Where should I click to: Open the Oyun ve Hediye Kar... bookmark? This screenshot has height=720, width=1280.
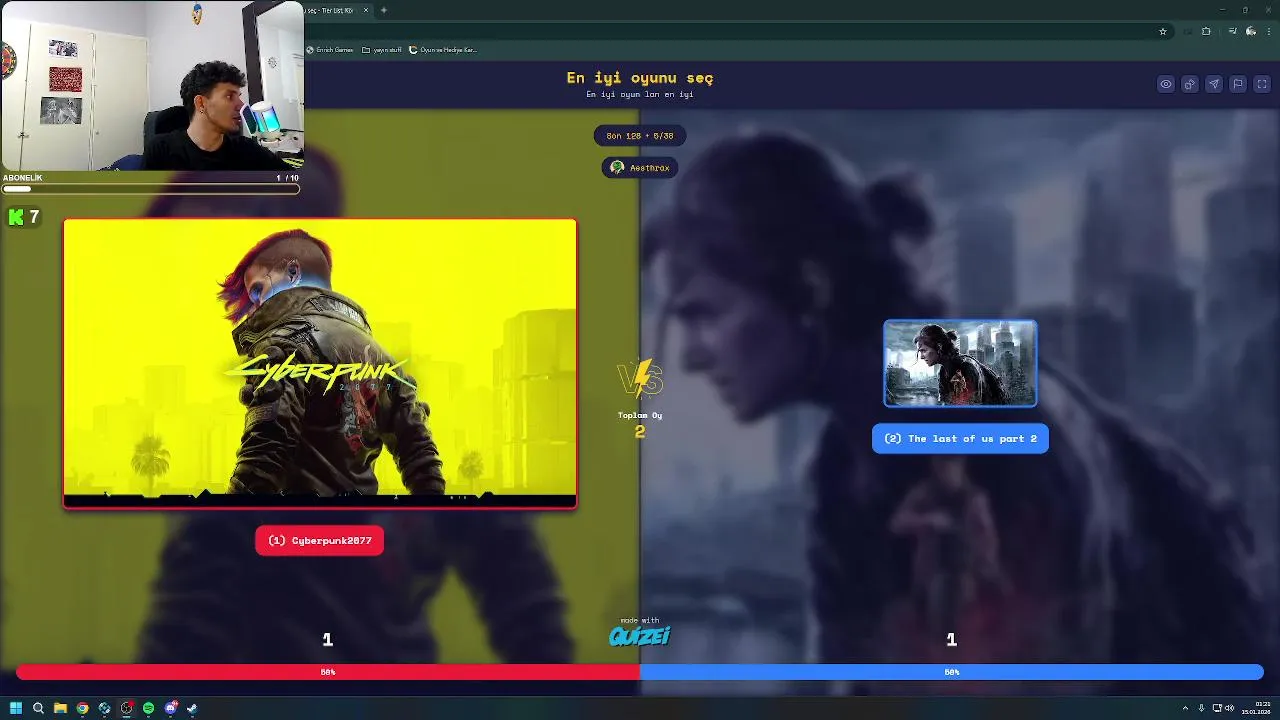(443, 50)
